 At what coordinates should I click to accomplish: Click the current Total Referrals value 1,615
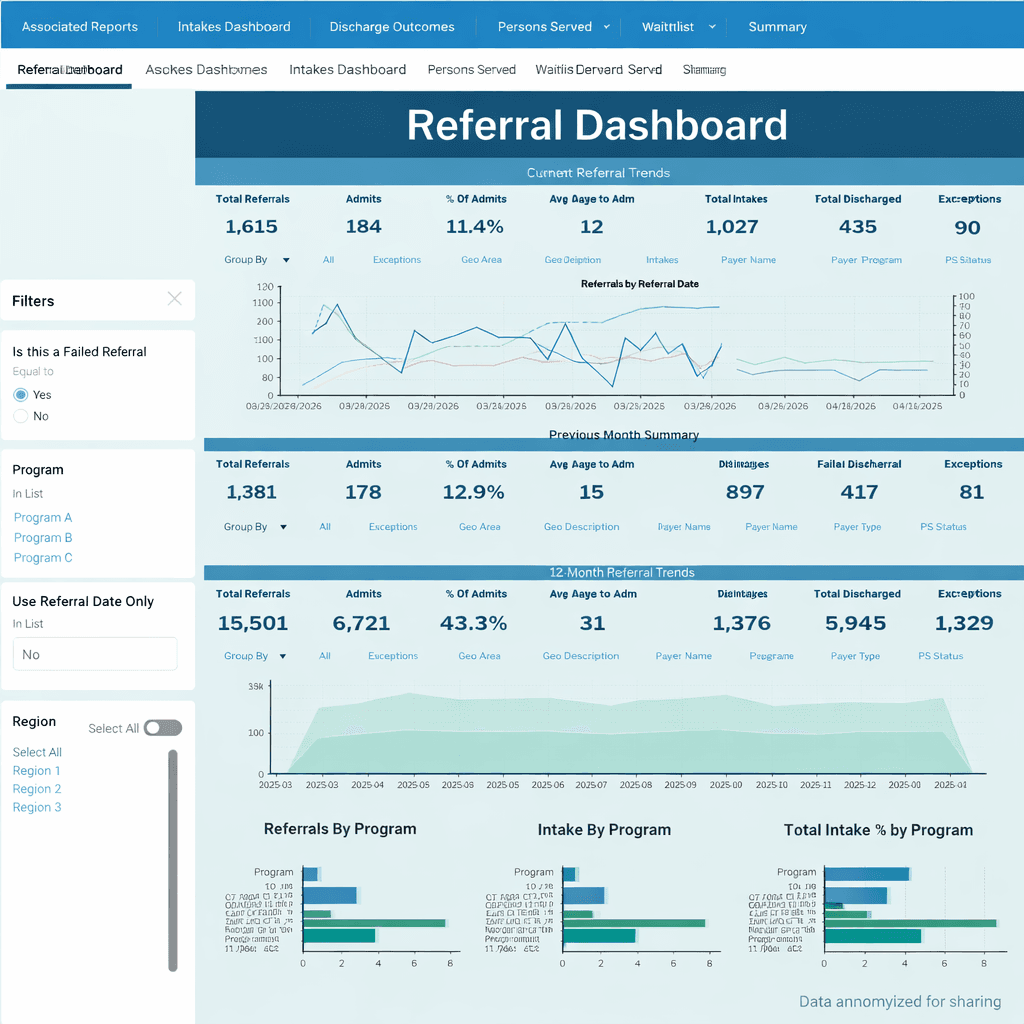point(251,227)
